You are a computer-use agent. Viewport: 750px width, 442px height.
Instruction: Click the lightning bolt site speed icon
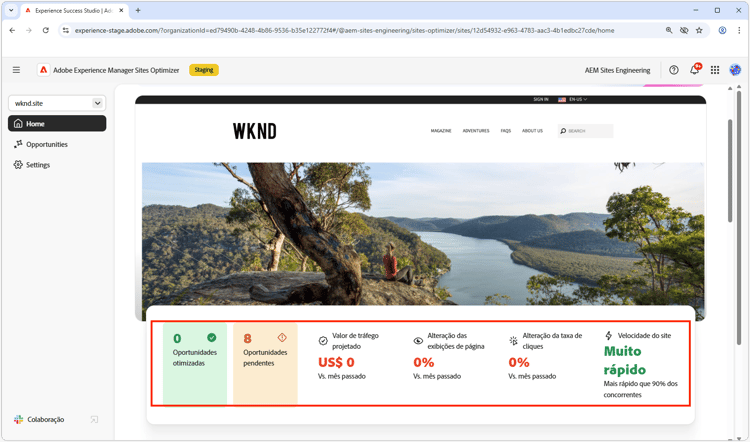point(608,335)
